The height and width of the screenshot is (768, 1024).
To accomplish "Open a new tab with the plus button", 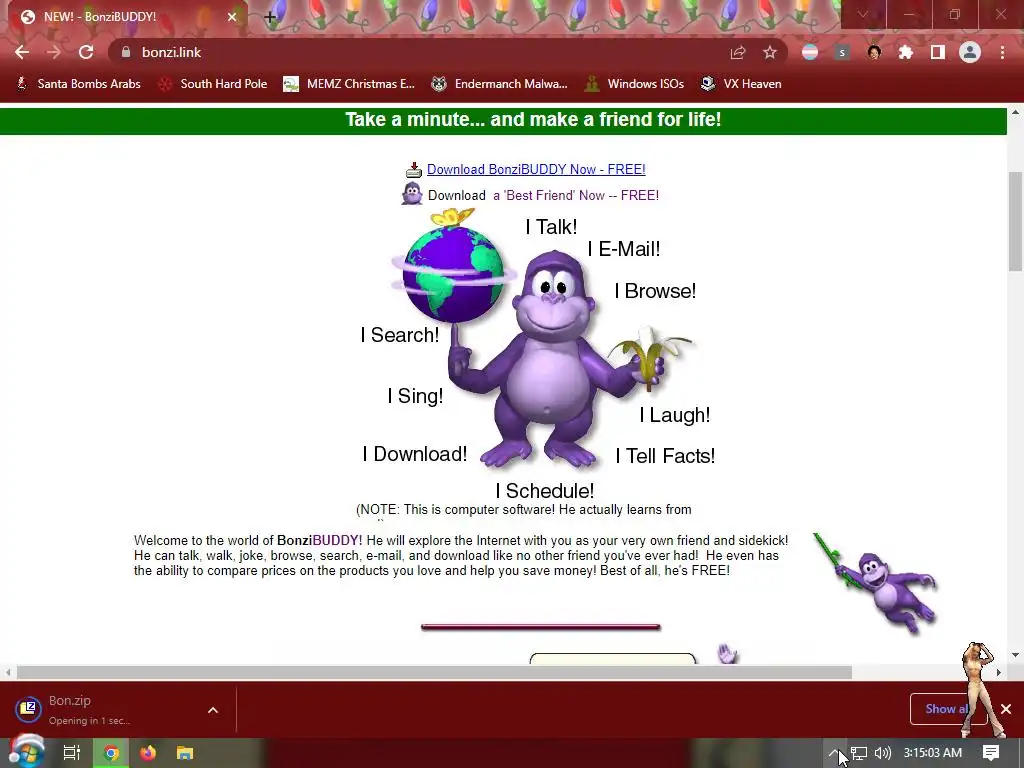I will (270, 17).
